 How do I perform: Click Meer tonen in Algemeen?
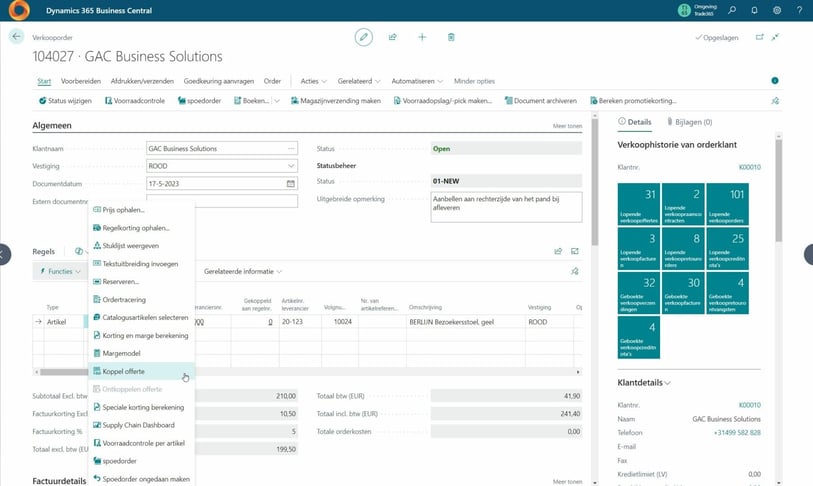(x=567, y=126)
